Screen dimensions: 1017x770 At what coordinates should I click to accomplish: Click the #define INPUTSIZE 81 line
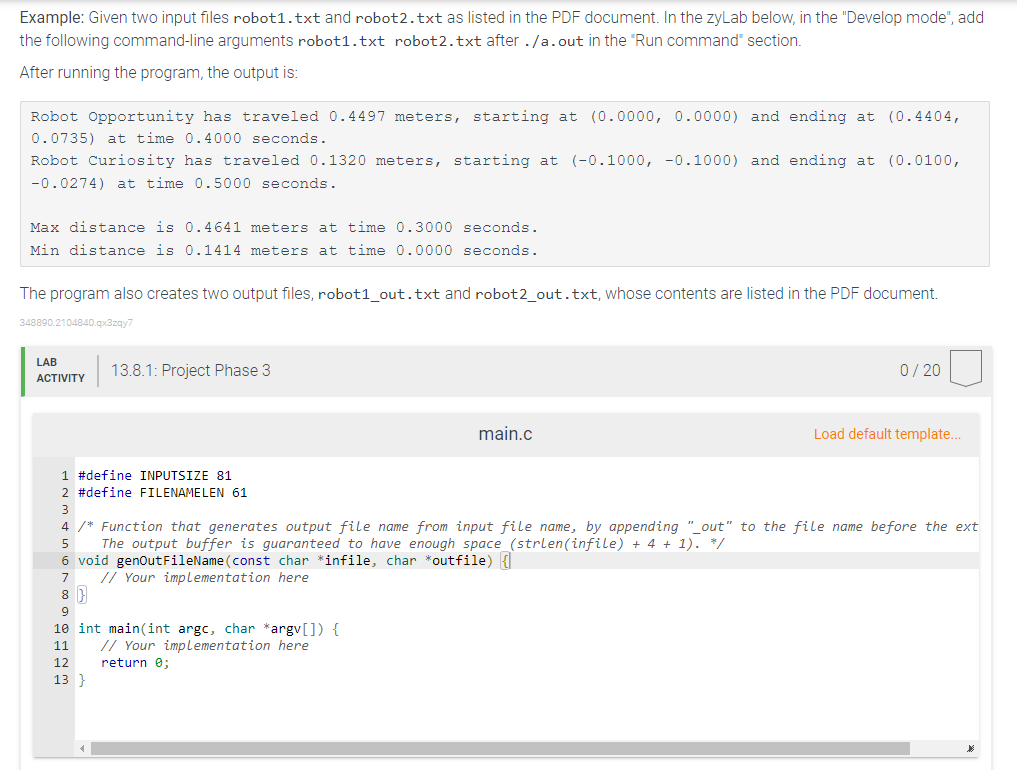155,475
